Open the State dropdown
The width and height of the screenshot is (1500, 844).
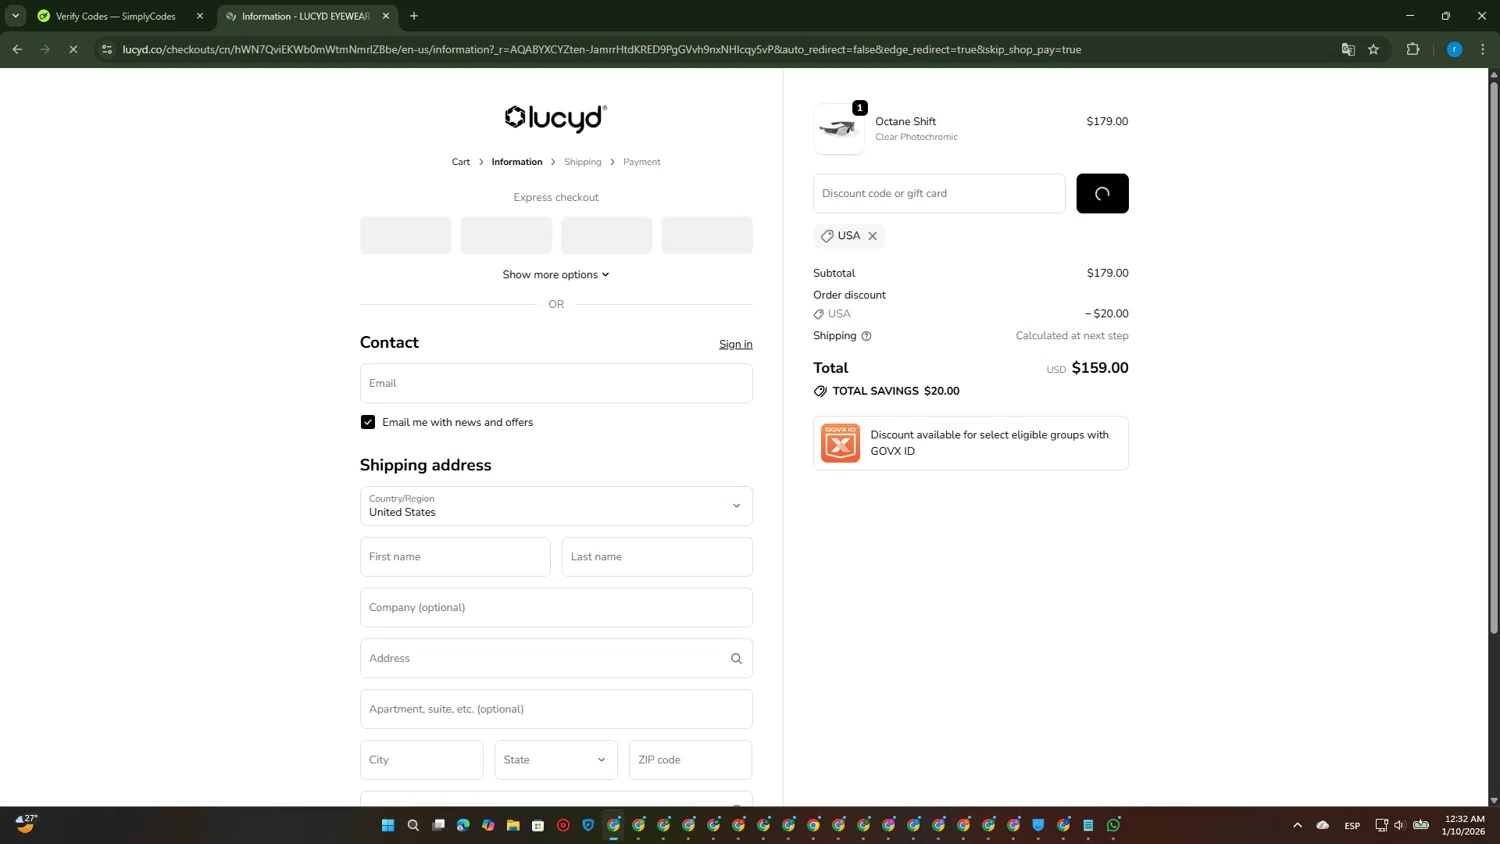(556, 760)
